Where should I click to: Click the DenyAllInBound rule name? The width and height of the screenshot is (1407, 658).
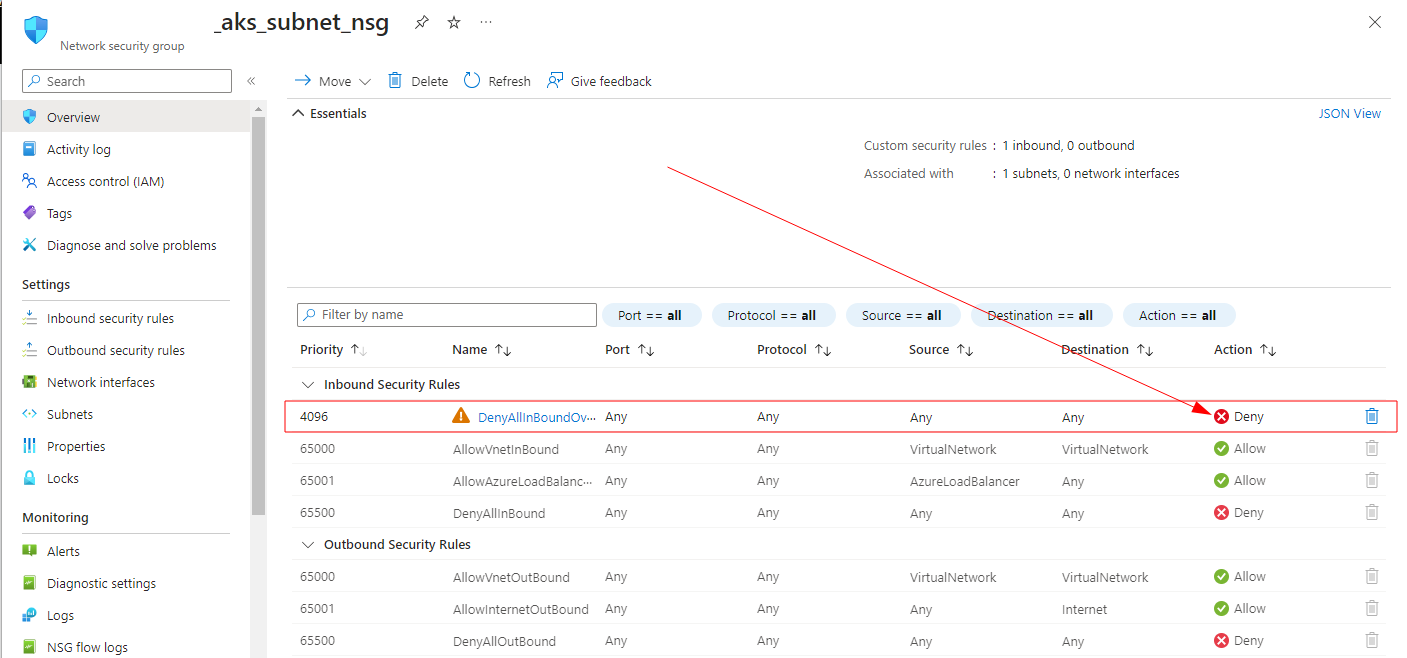click(499, 513)
